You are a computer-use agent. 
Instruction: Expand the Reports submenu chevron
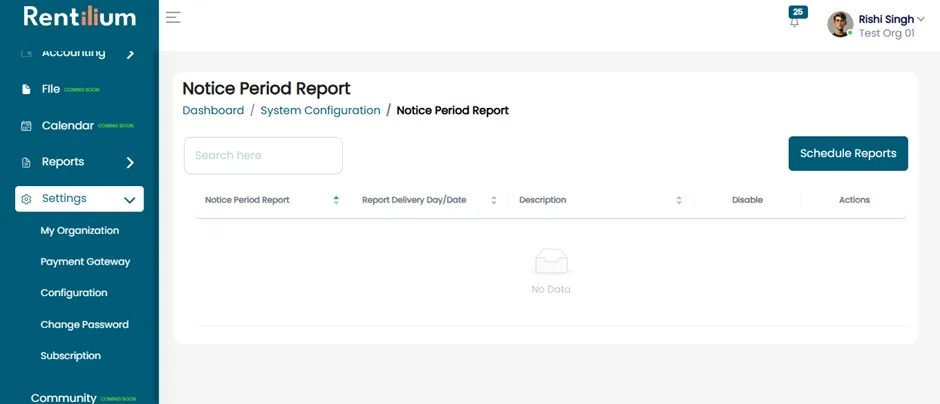click(130, 162)
